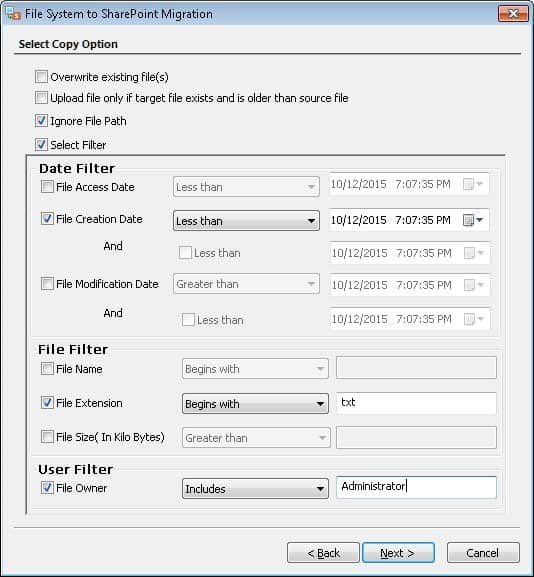Proceed with the Next button
Viewport: 534px width, 577px height.
398,553
